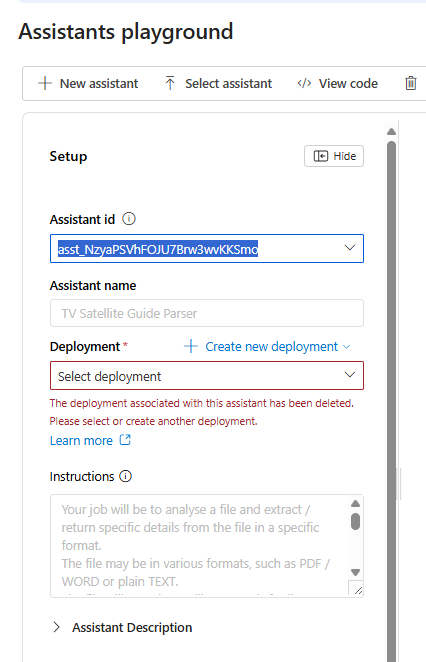Click the Hide setup panel button
The width and height of the screenshot is (426, 662).
[x=334, y=156]
